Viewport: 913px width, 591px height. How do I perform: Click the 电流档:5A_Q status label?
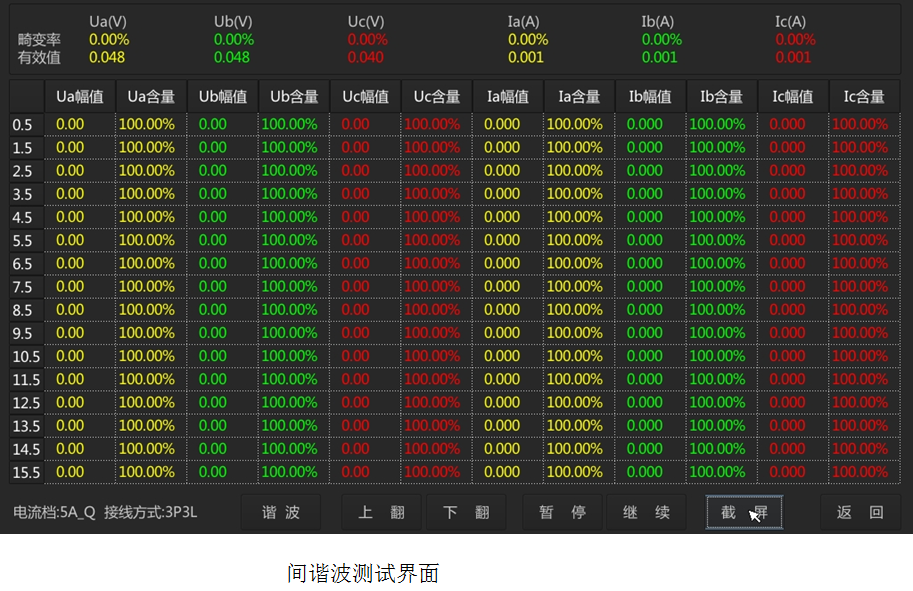tap(54, 512)
